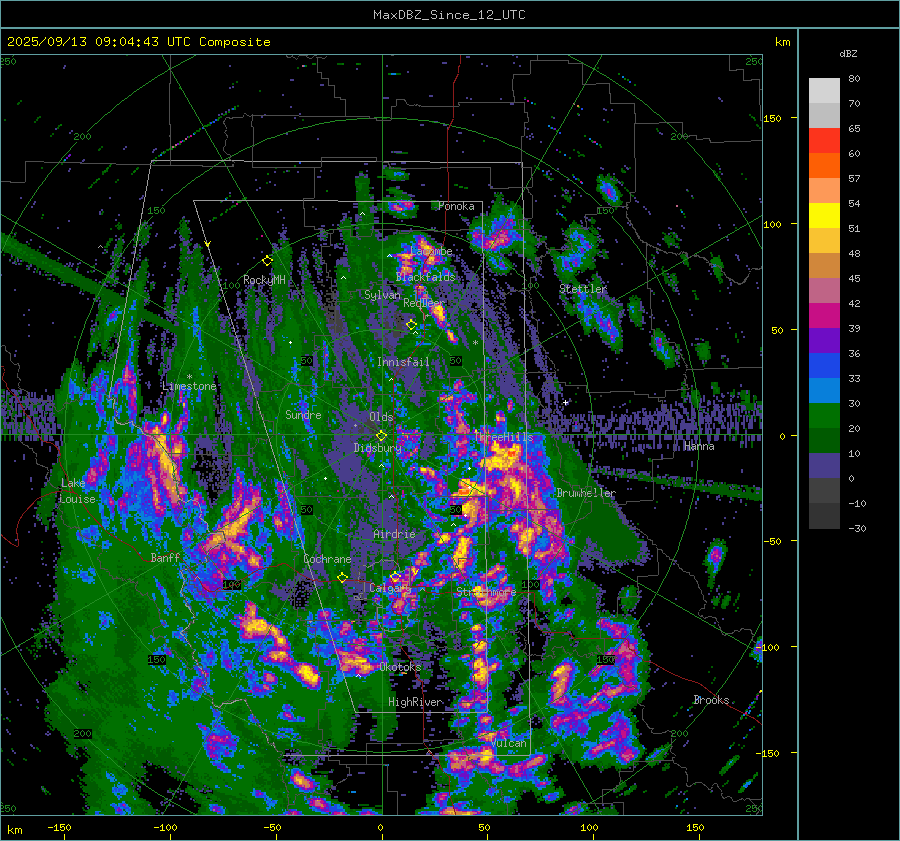The width and height of the screenshot is (900, 841).
Task: Click the Cochrane label
Action: (x=327, y=559)
